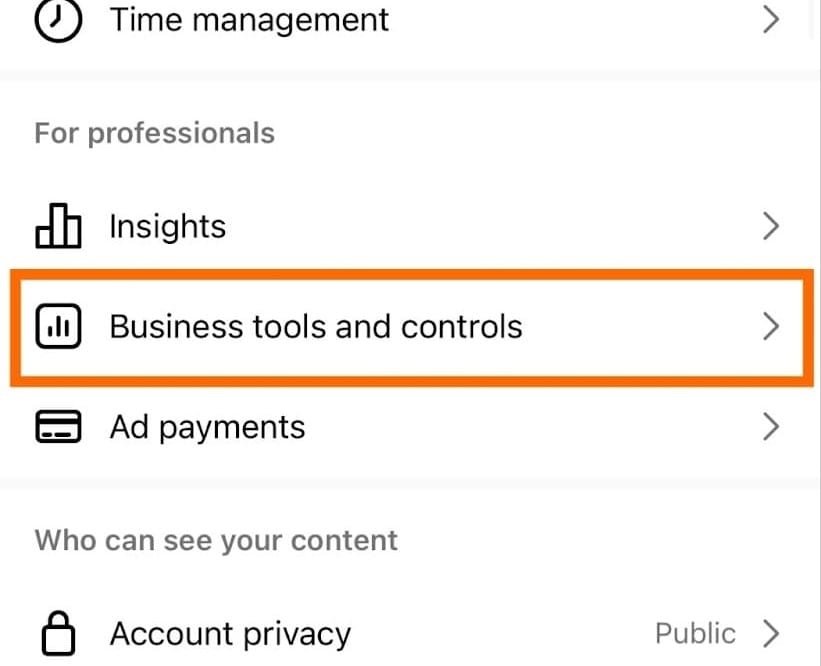Click Account privacy to change visibility
The image size is (821, 666).
(x=230, y=632)
